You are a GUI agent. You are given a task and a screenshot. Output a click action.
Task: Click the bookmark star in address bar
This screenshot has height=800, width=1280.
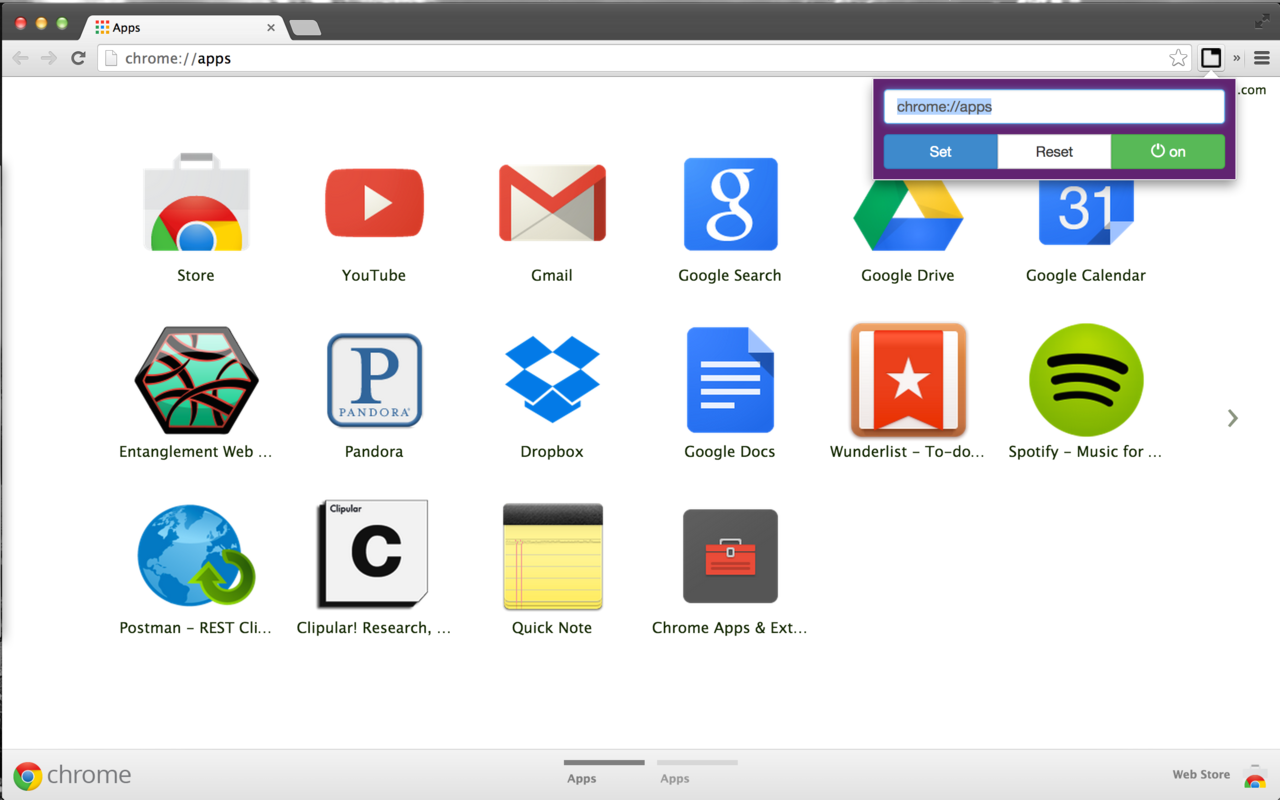point(1178,58)
